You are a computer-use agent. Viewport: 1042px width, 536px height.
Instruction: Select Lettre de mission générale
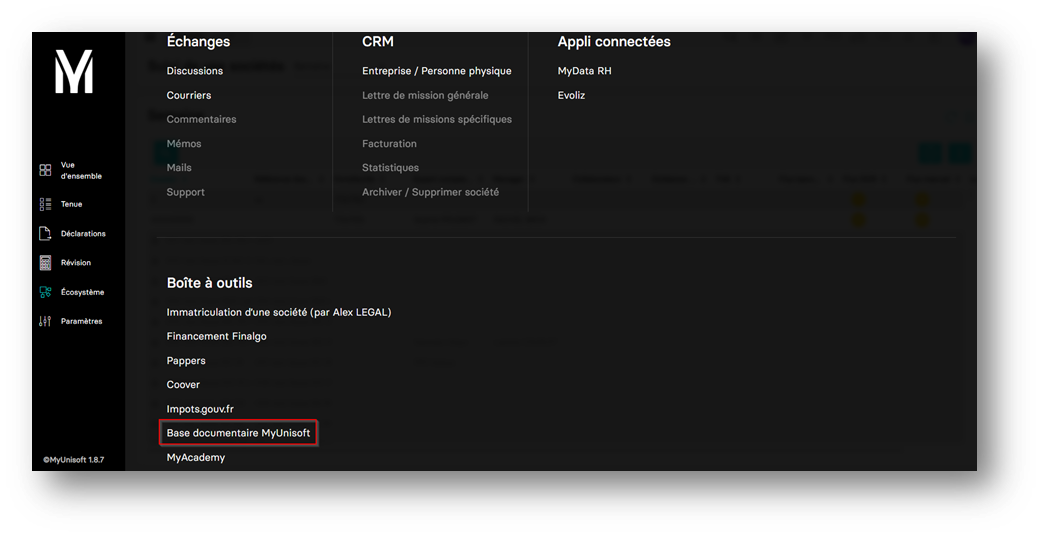(x=425, y=95)
